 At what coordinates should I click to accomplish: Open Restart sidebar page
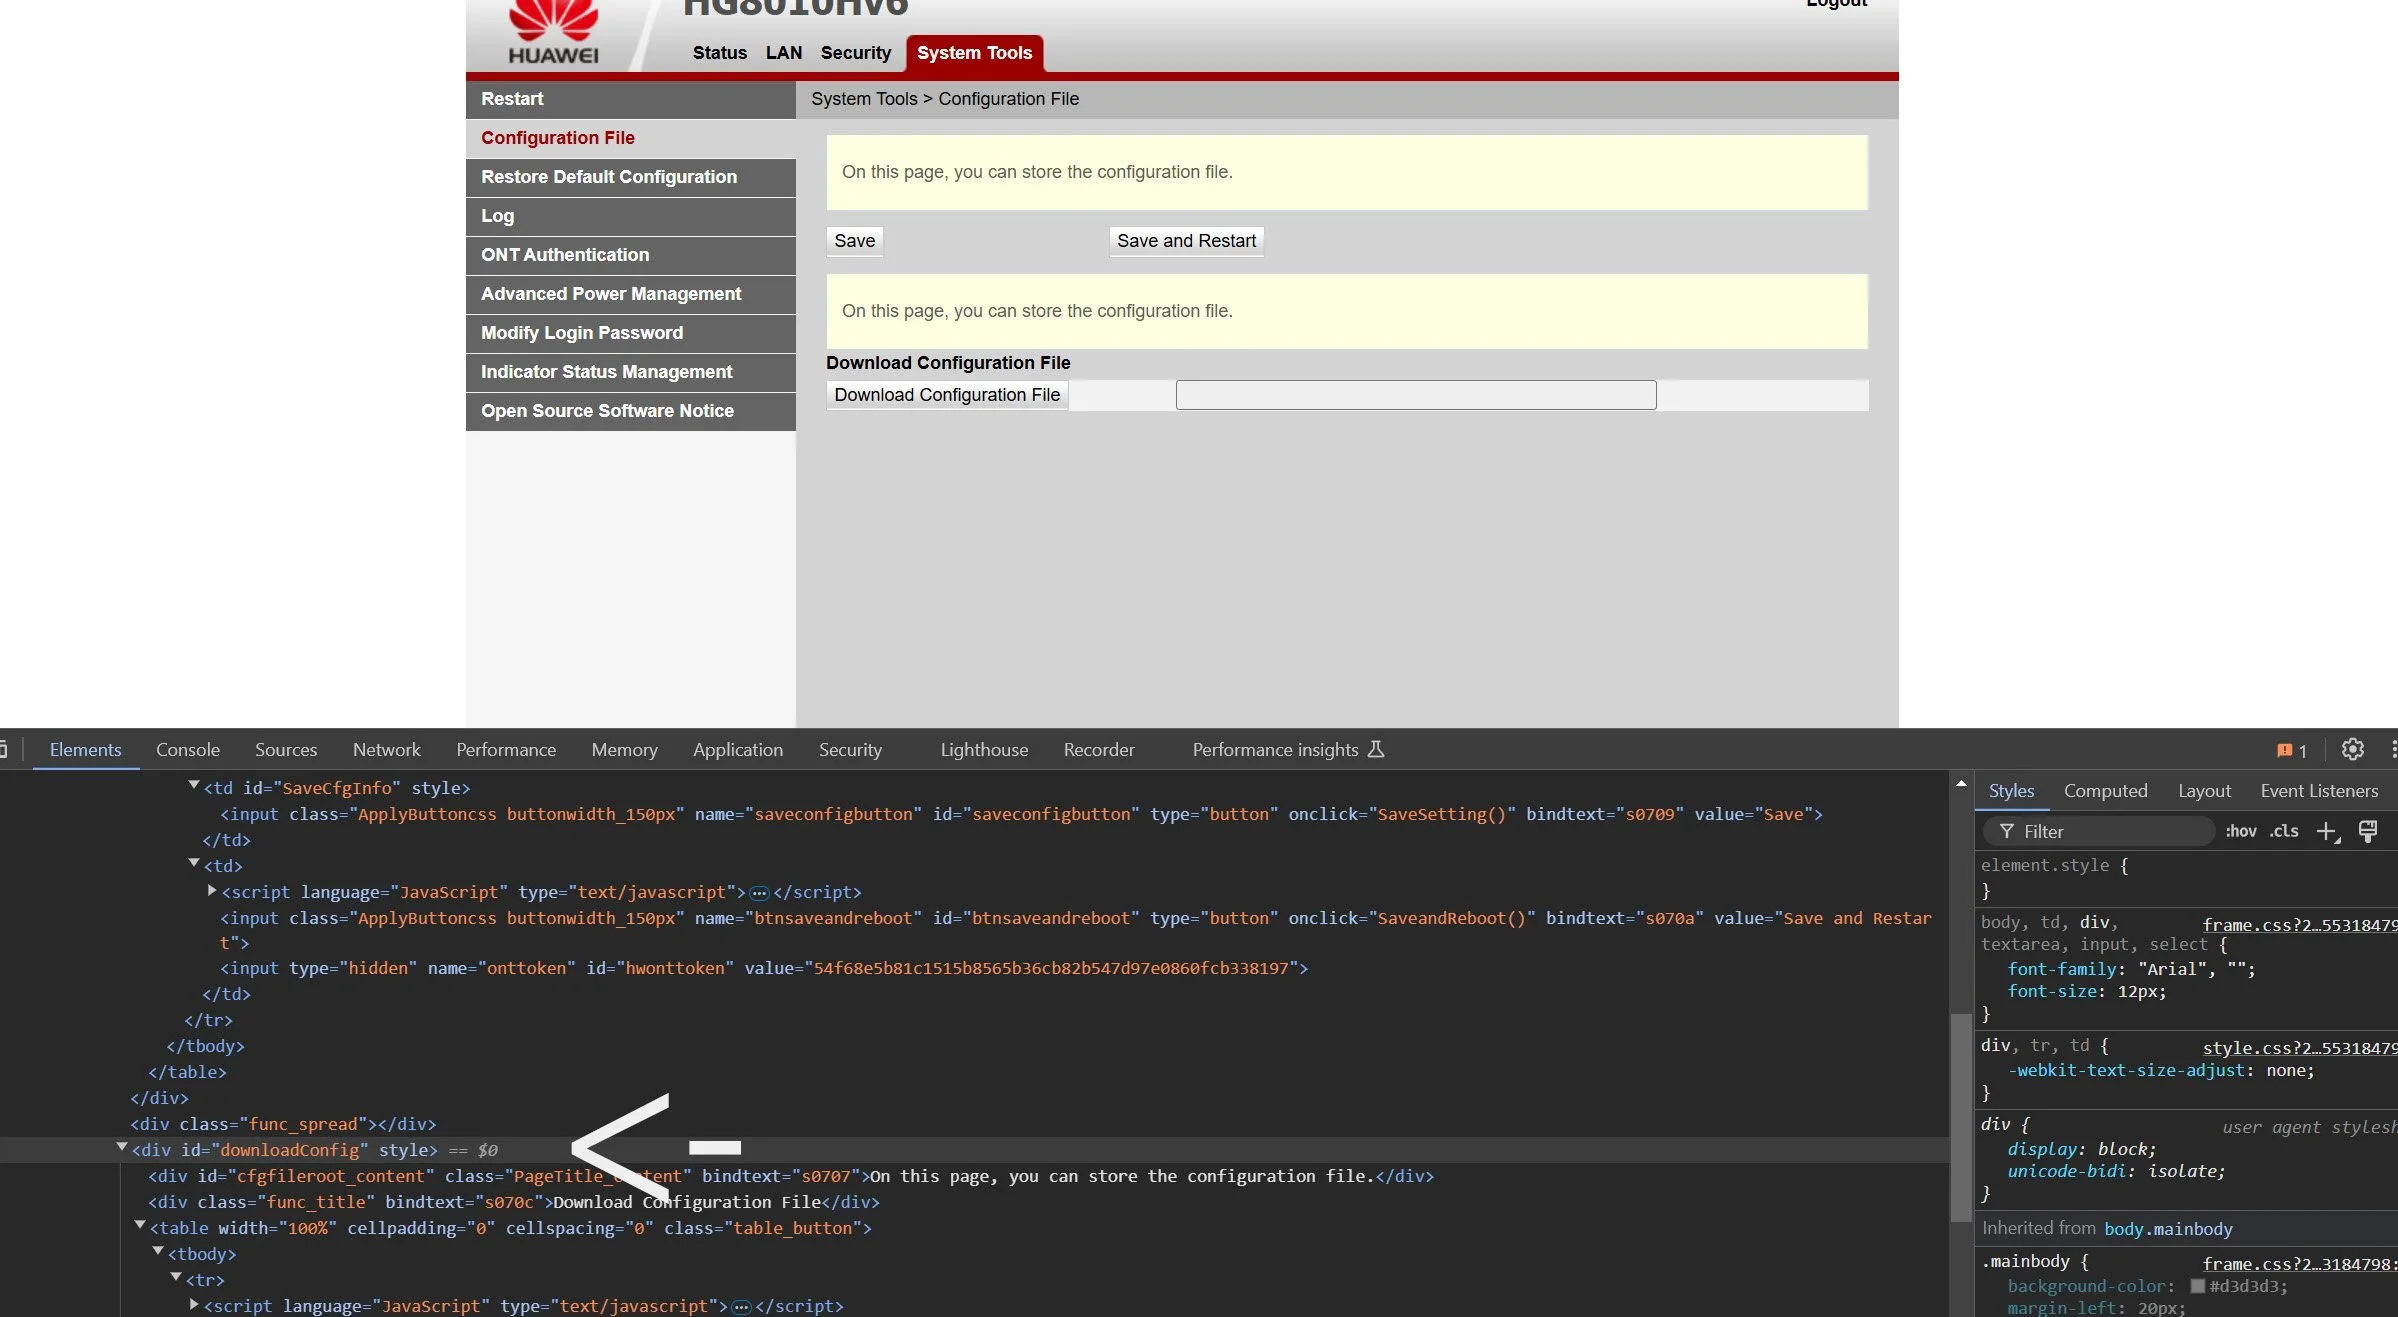click(x=631, y=99)
